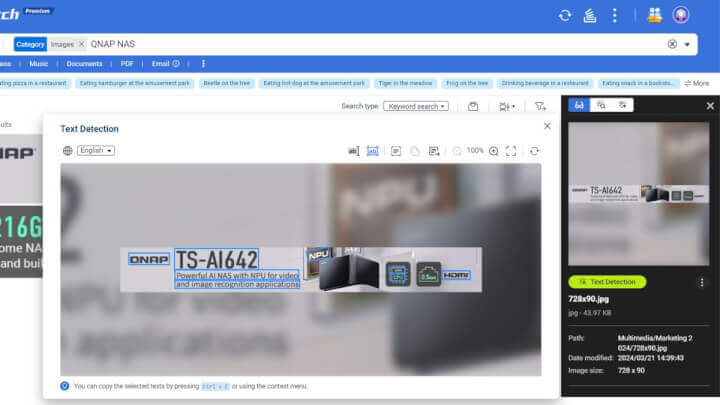Click the info icon next to Email
The width and height of the screenshot is (720, 405).
(176, 64)
